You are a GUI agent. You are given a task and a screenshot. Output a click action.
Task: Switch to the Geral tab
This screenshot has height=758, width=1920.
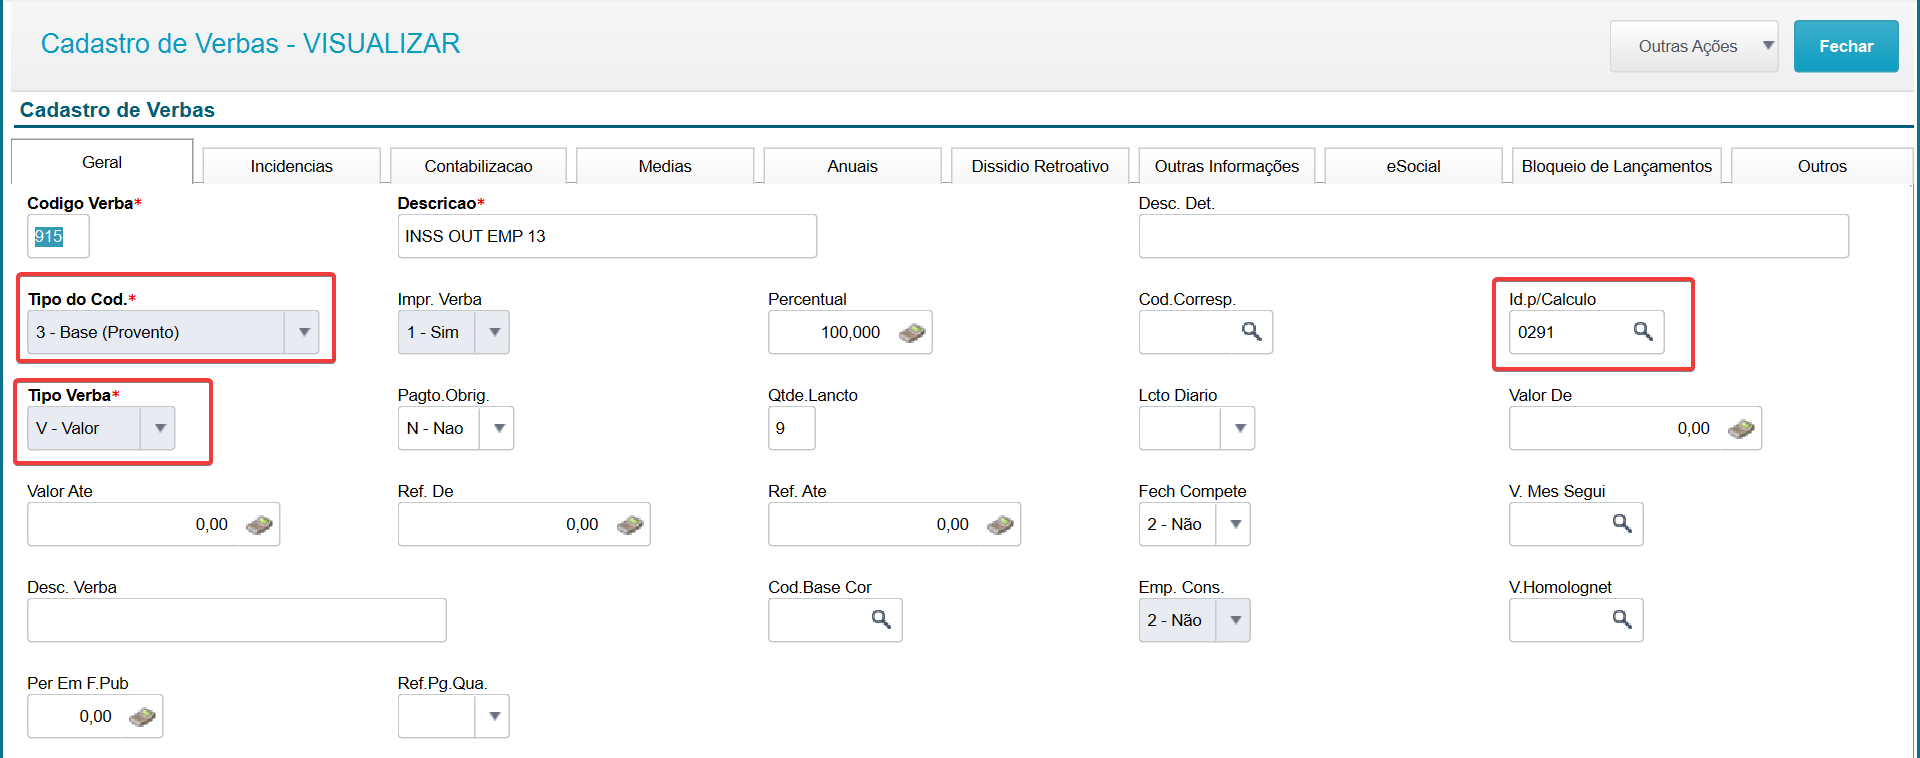click(x=102, y=162)
